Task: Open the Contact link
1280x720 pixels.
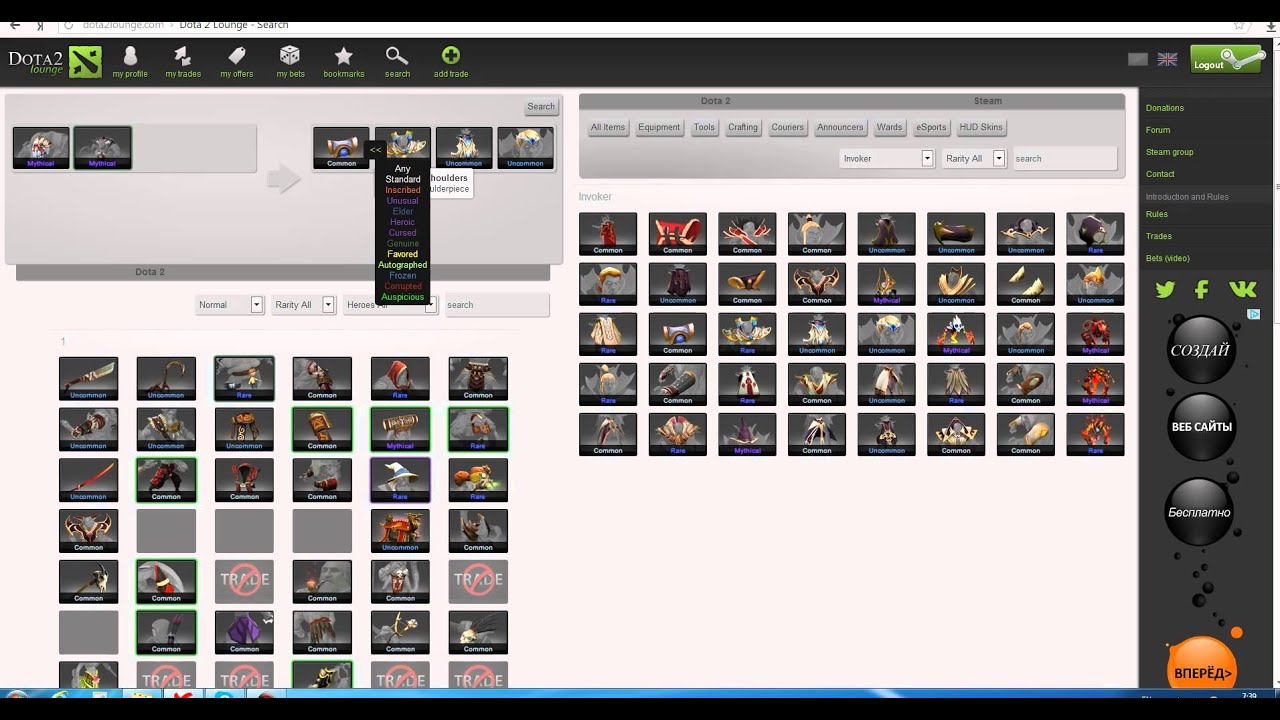Action: [x=1160, y=174]
